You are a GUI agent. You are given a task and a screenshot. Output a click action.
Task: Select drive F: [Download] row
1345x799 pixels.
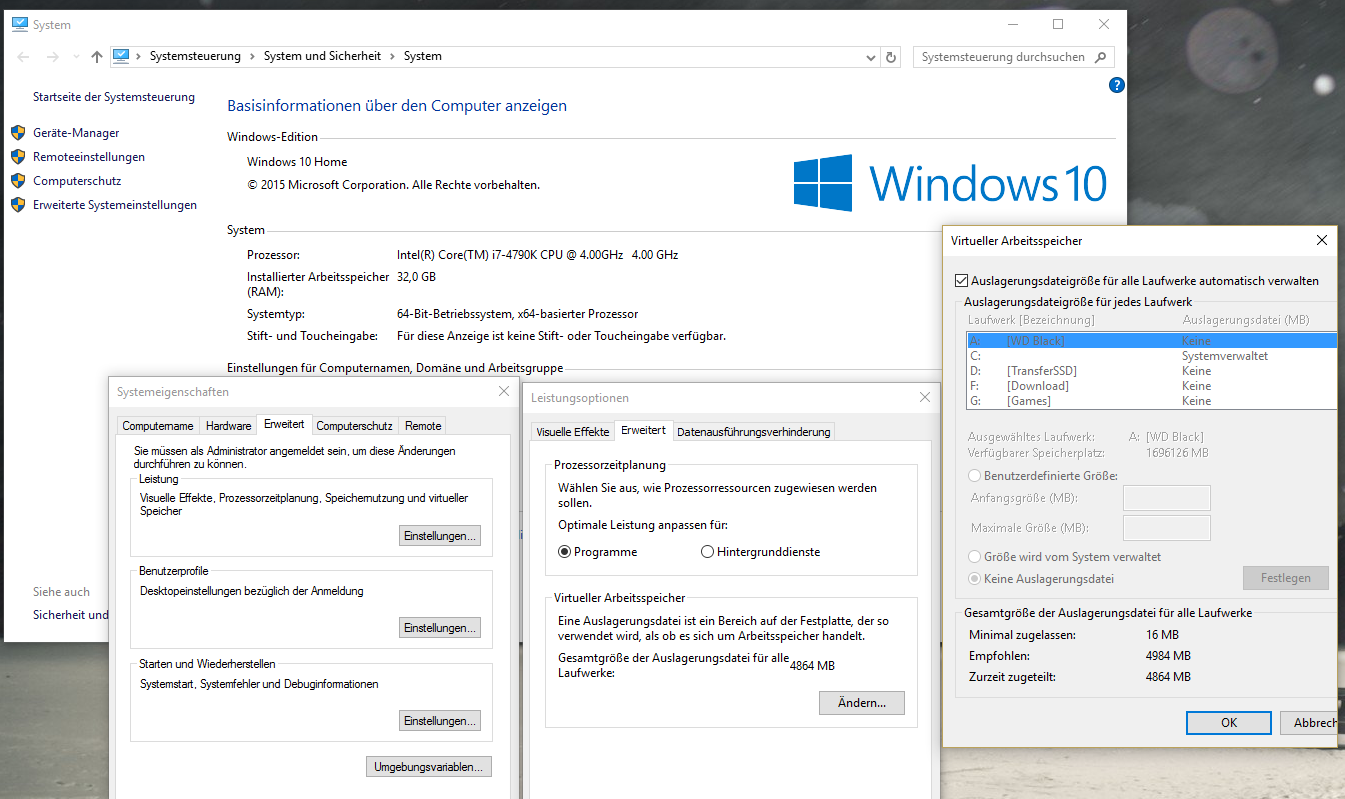pos(1151,386)
